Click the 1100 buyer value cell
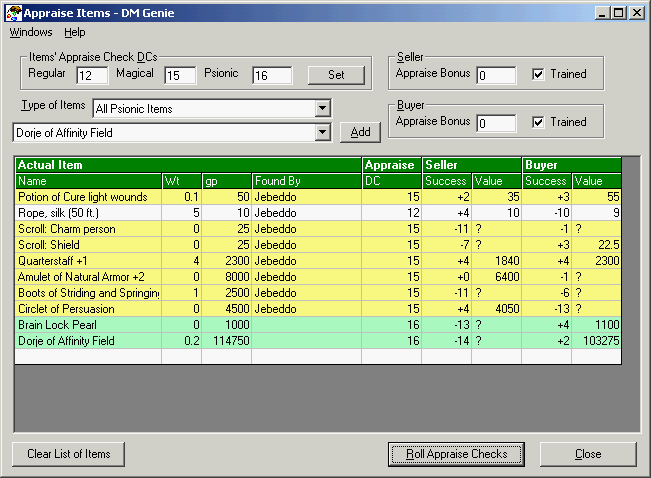The image size is (651, 478). click(x=597, y=325)
